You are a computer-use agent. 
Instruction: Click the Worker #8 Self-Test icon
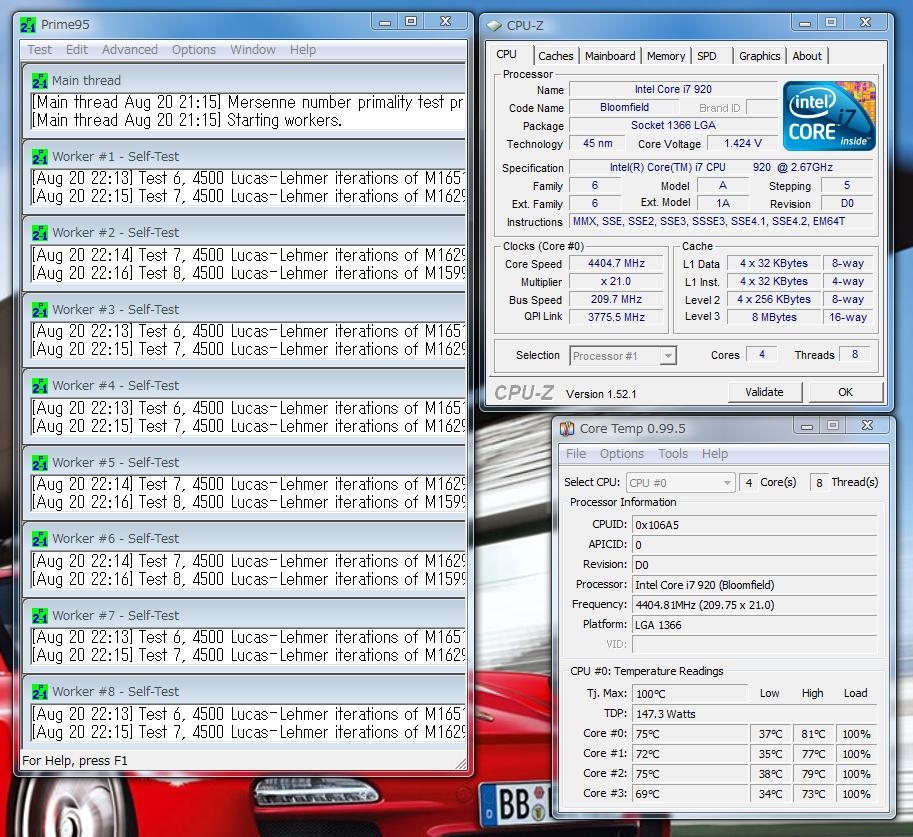click(x=40, y=692)
